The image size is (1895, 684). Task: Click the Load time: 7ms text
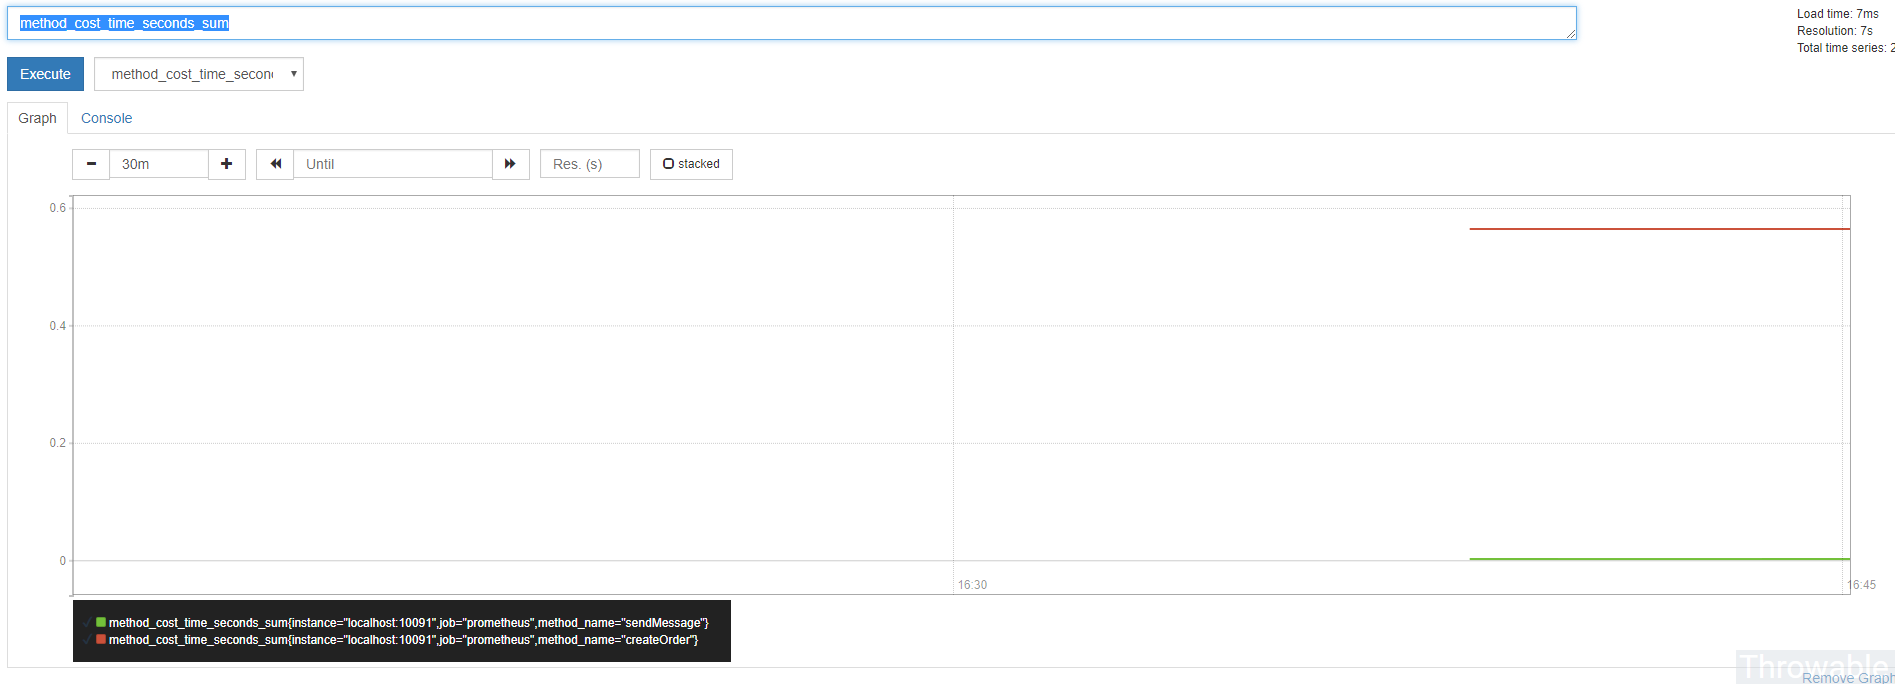click(x=1837, y=14)
